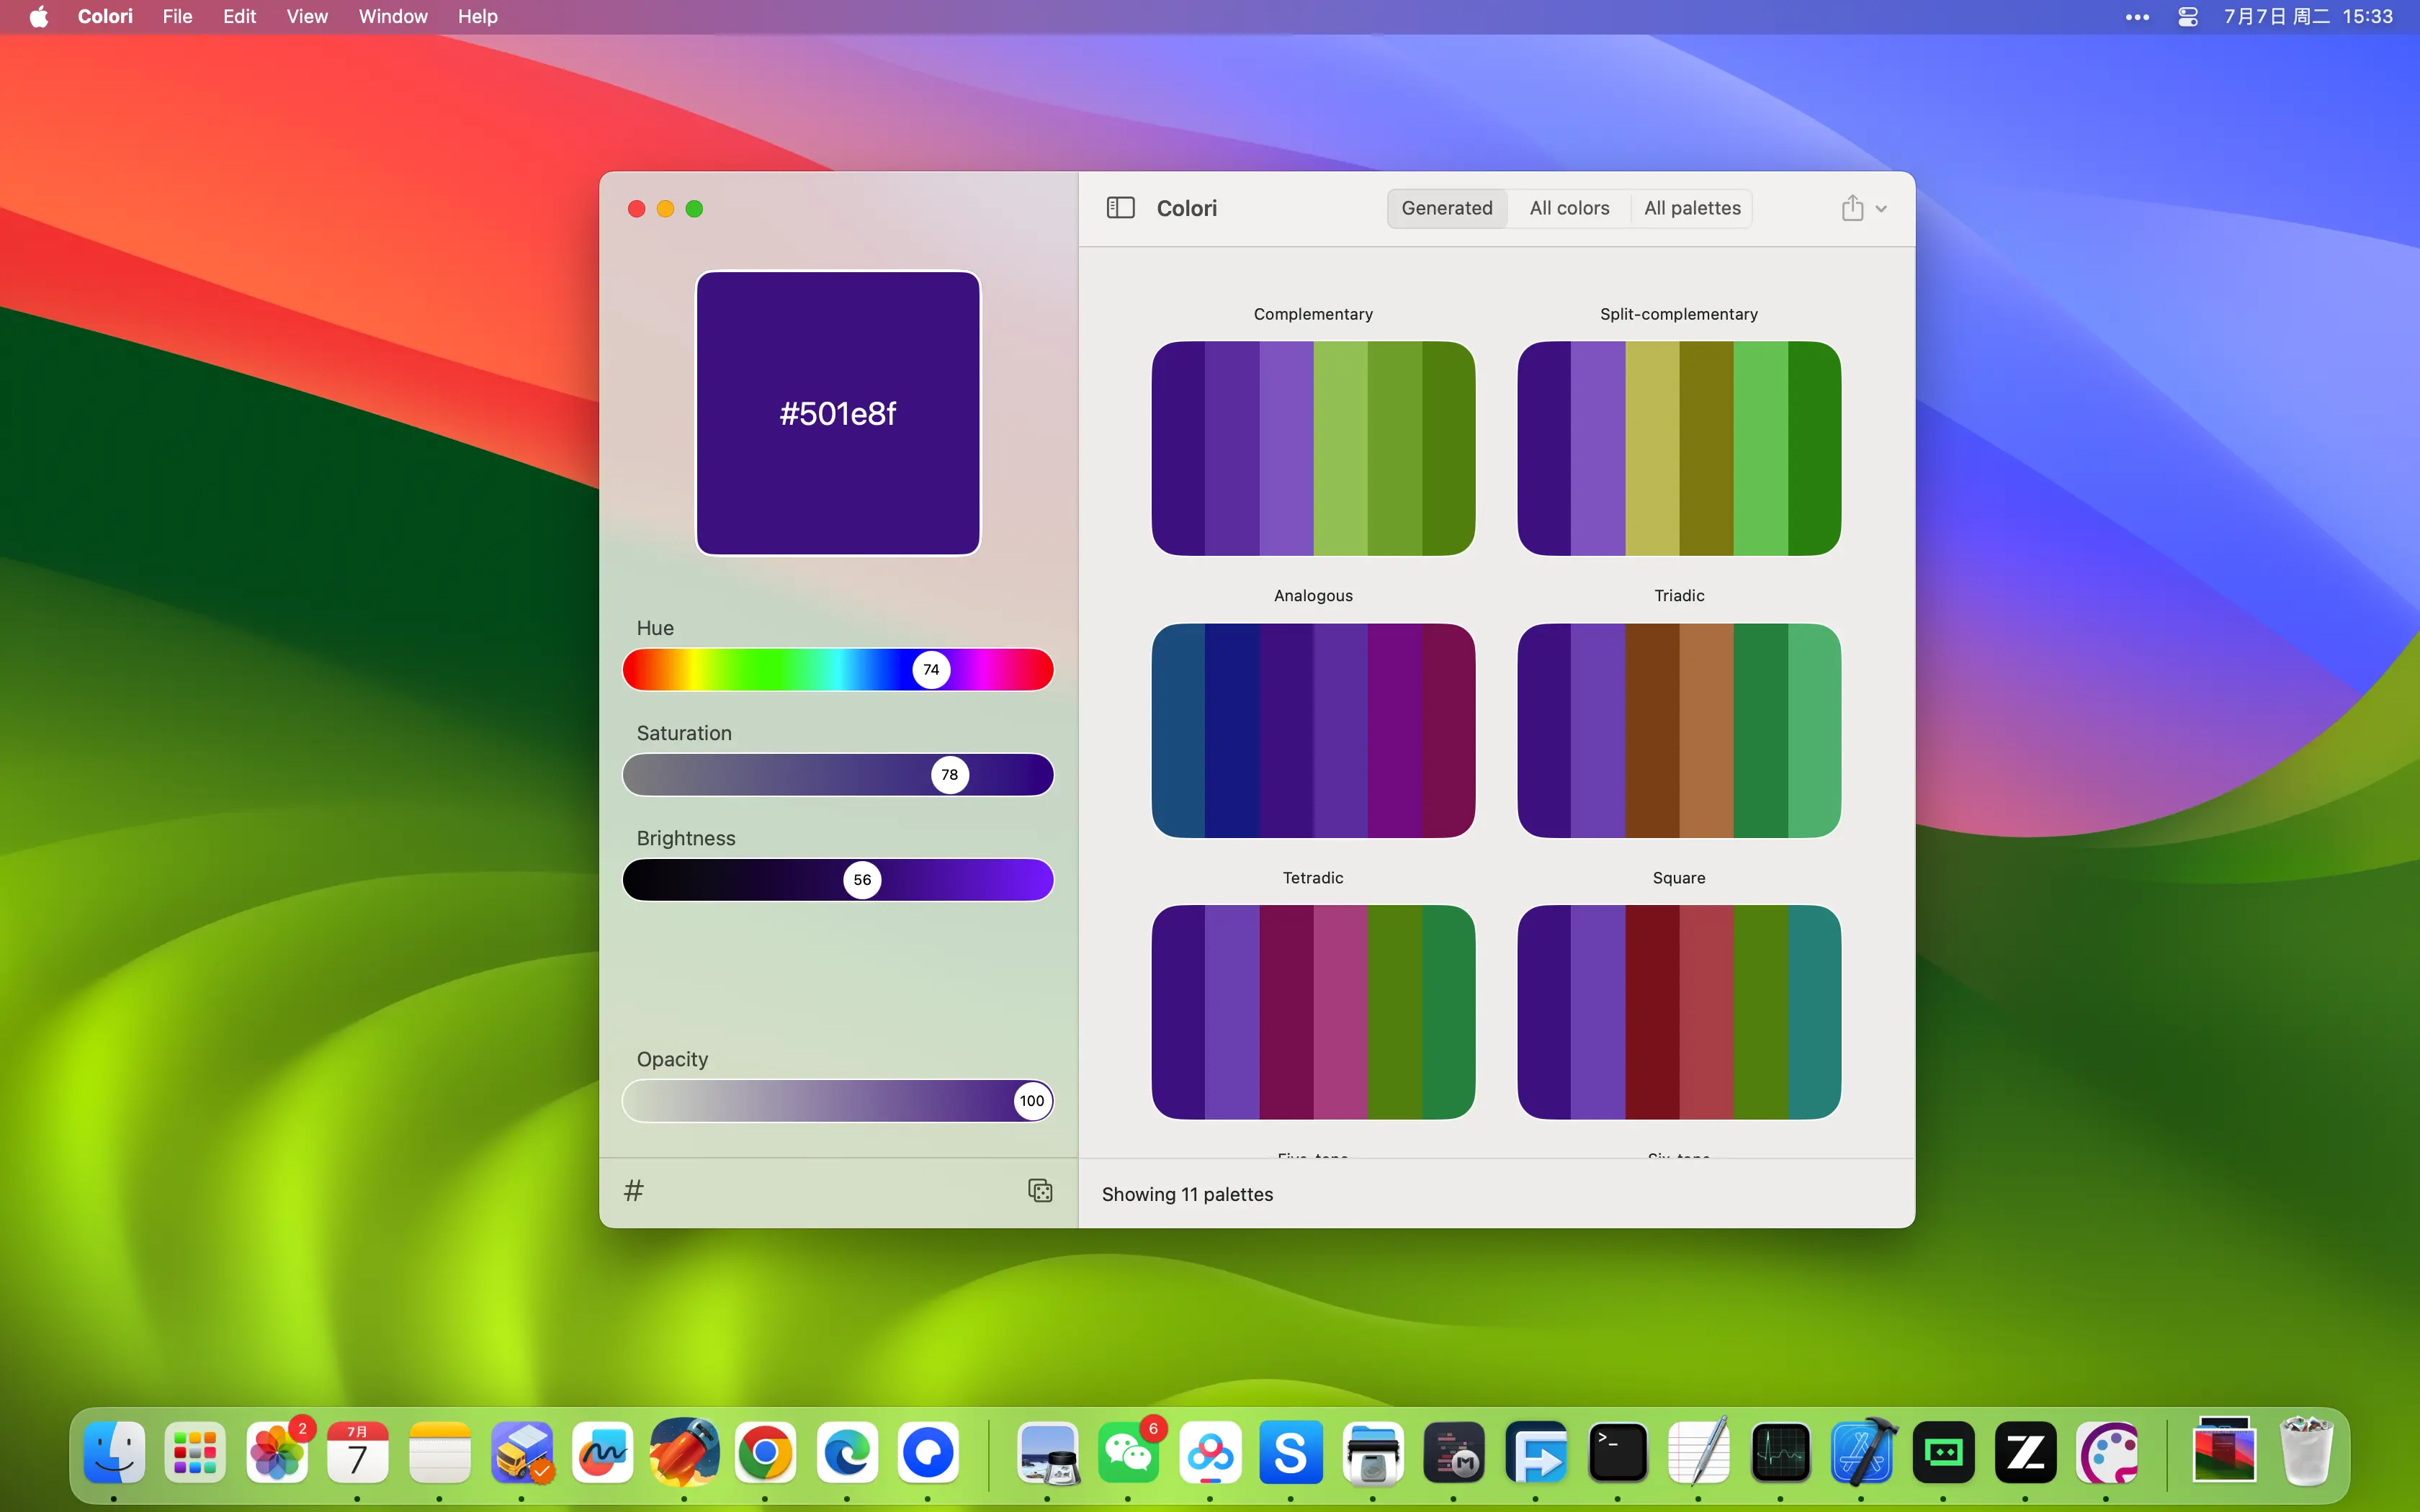
Task: Open Control Center in menu bar
Action: [x=2187, y=17]
